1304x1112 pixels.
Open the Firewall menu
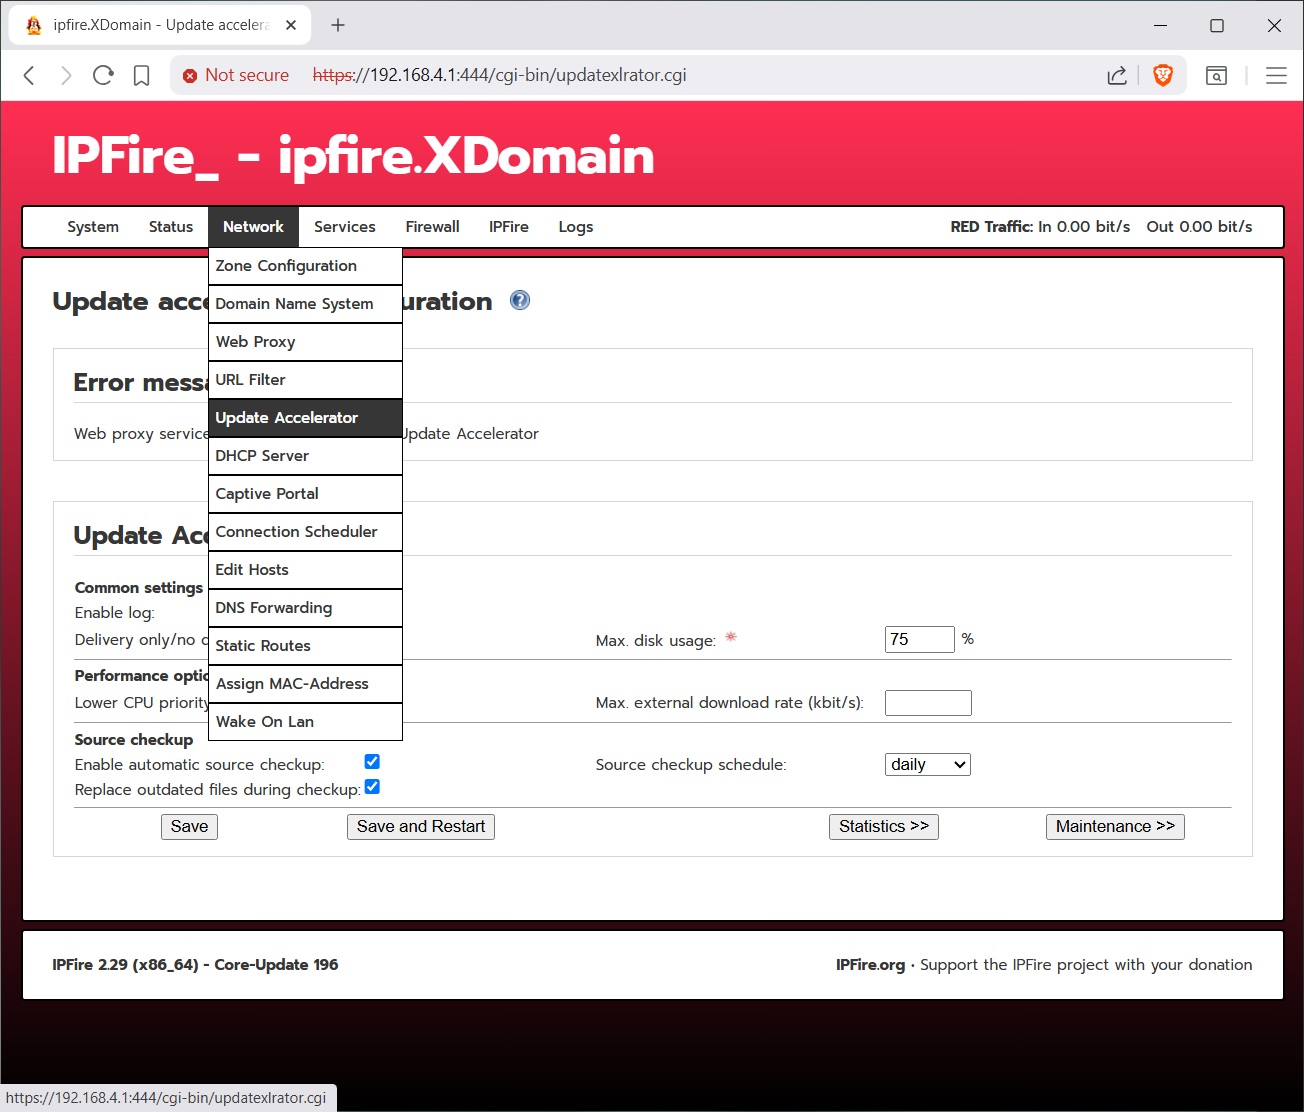point(432,227)
